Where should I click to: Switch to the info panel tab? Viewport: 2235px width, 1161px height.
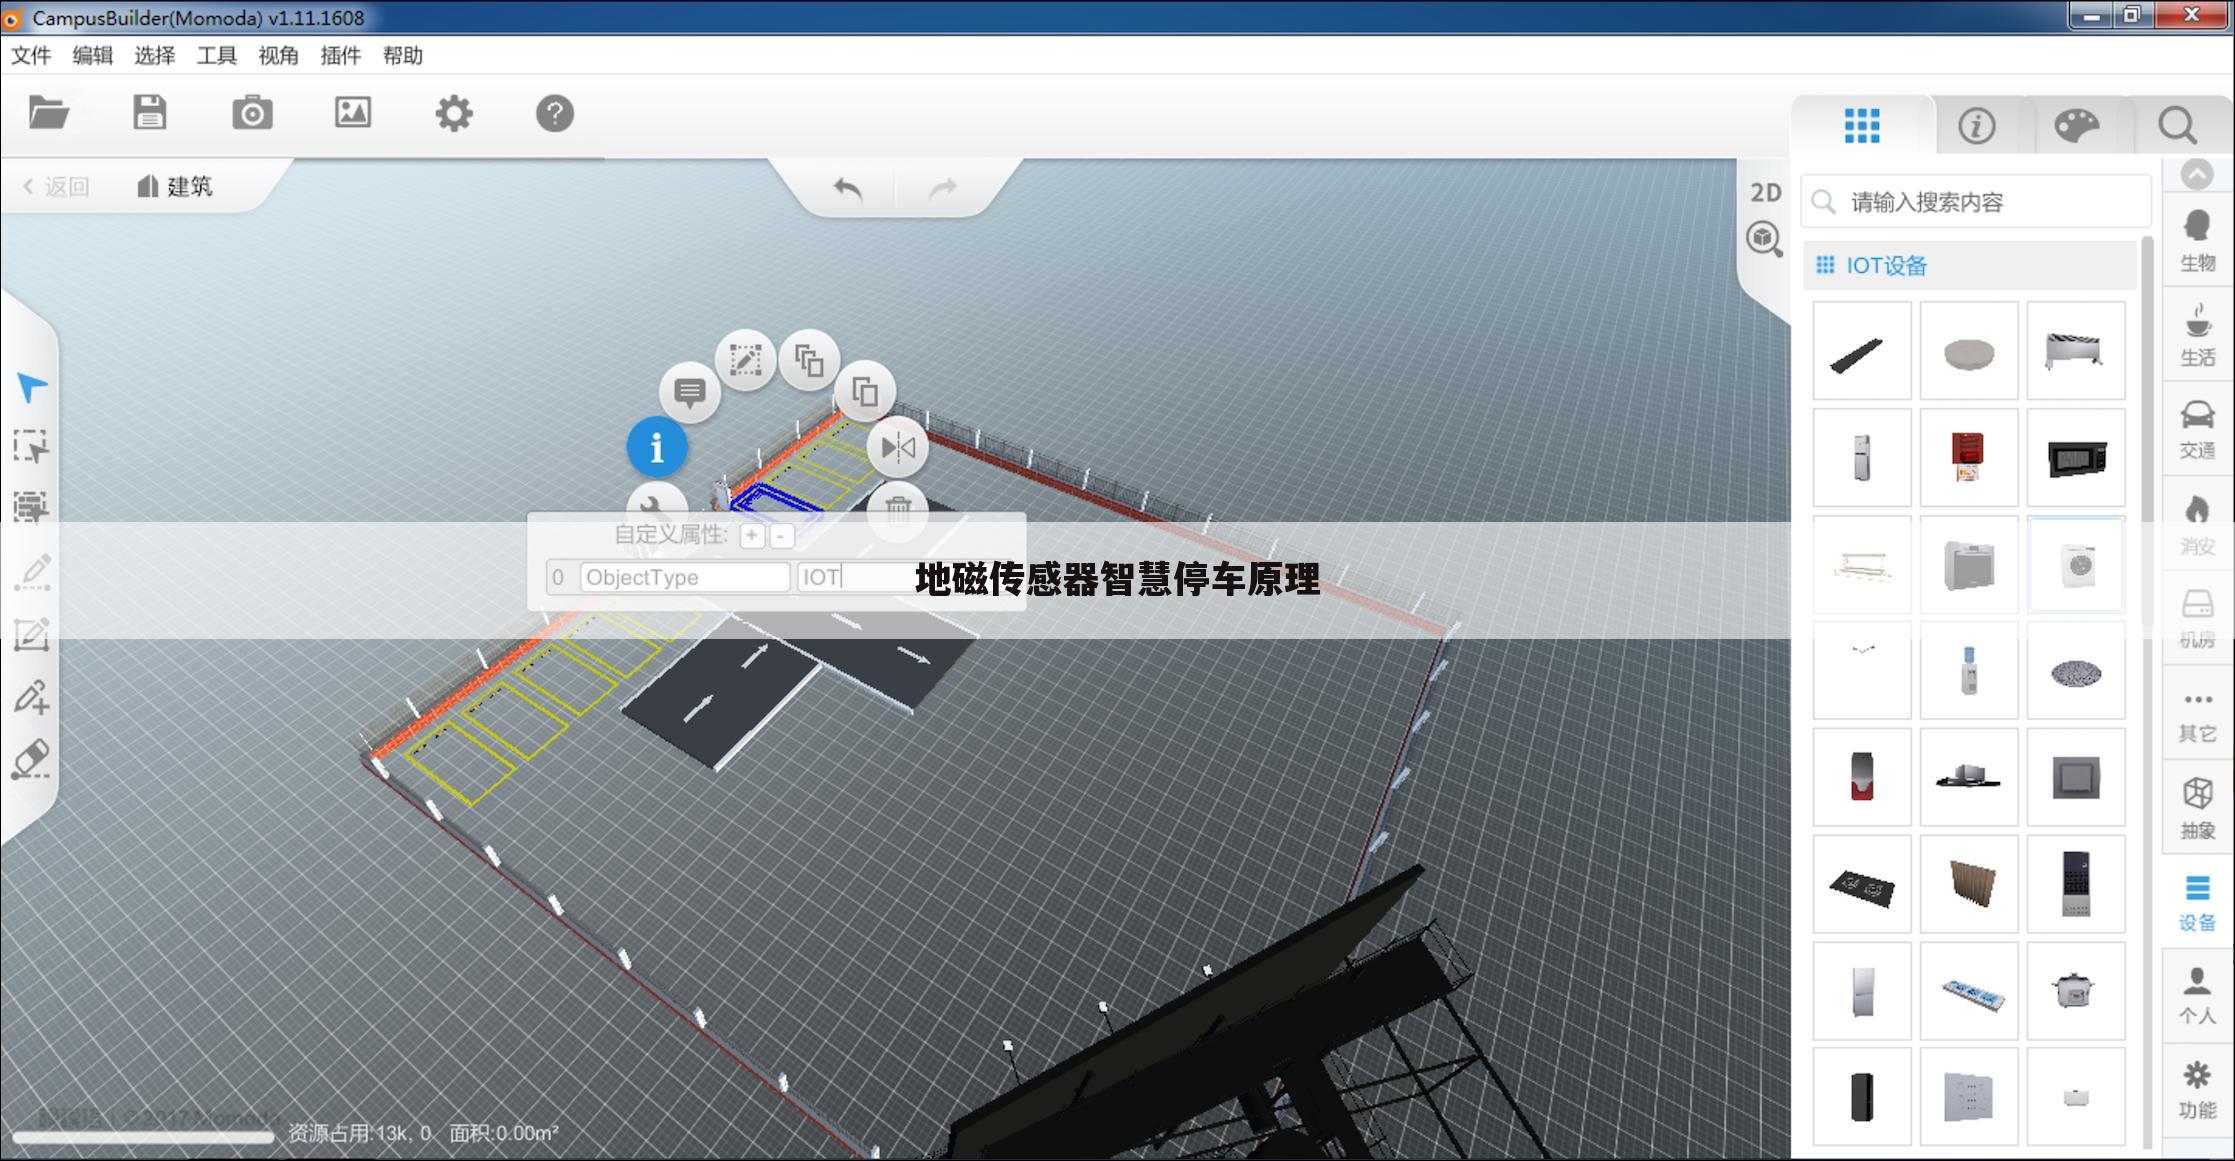pos(1977,126)
